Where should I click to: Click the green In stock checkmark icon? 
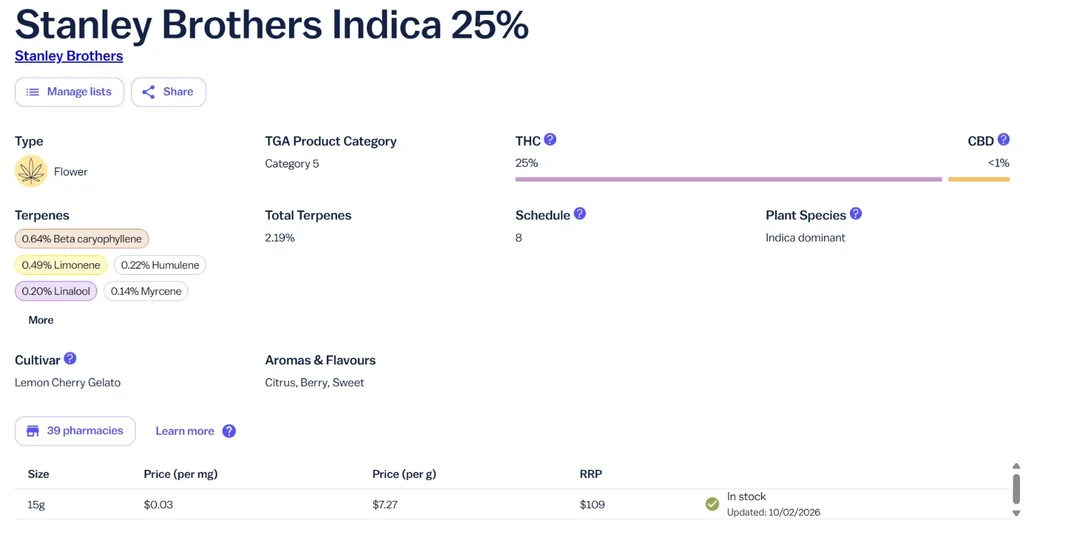click(712, 504)
